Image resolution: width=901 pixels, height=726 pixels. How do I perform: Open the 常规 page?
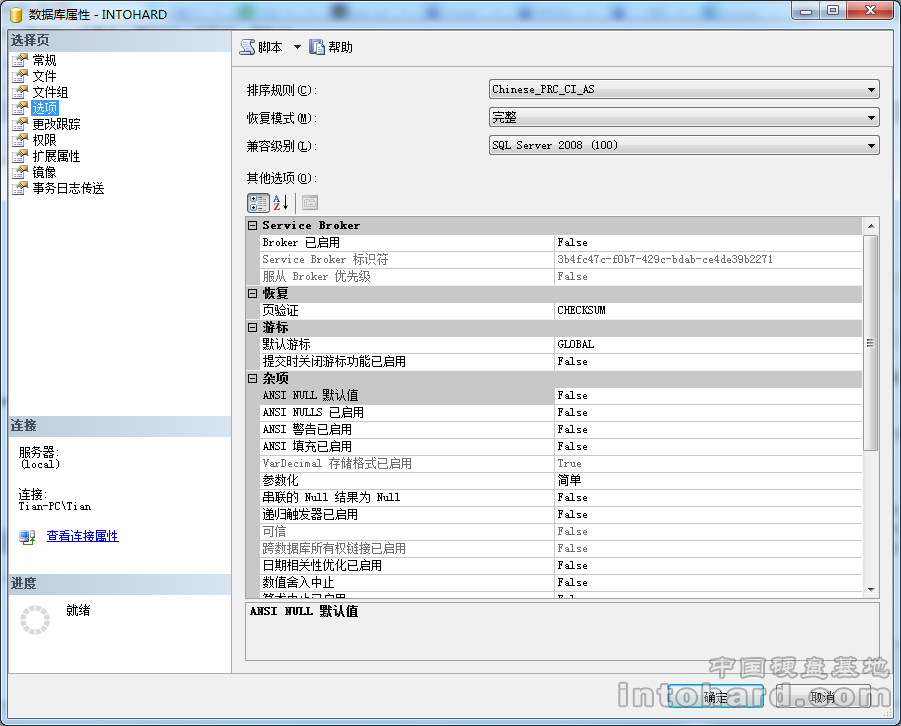click(44, 60)
